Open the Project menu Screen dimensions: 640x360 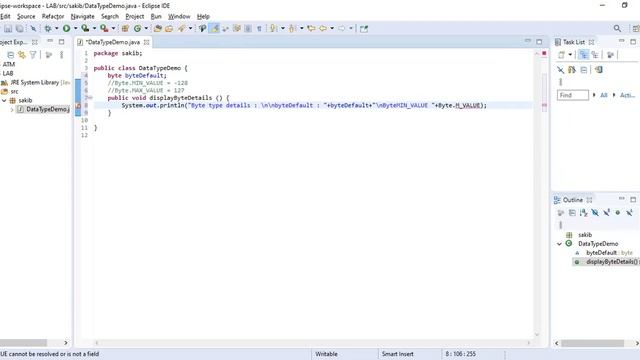coord(135,16)
